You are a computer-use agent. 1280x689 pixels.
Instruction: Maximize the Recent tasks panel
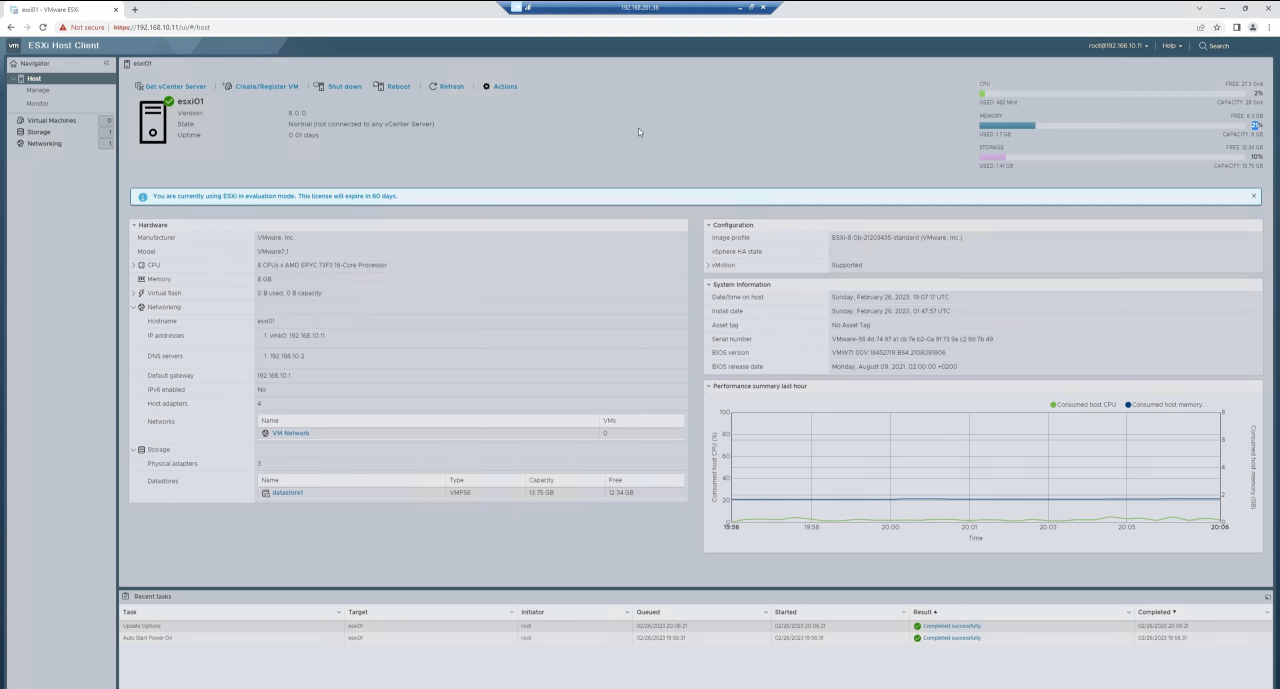pos(1267,597)
